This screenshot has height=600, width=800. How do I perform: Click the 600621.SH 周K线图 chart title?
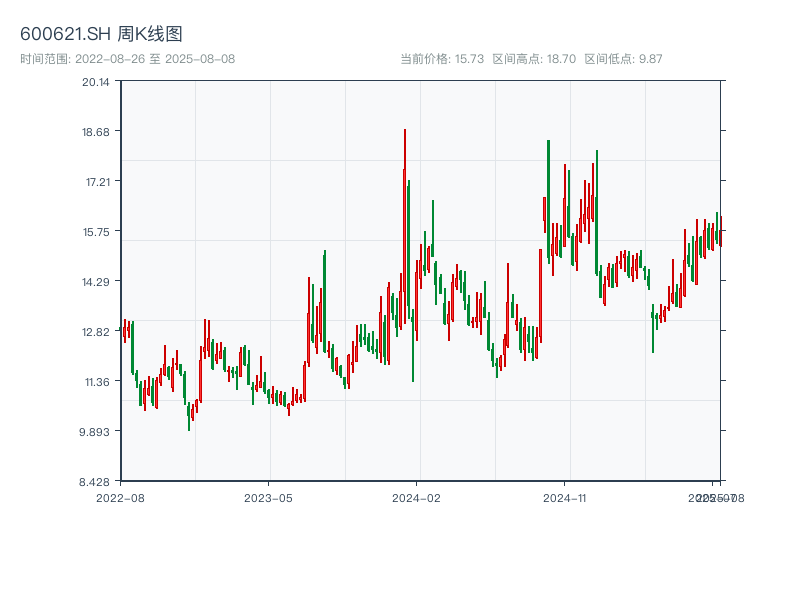click(101, 35)
